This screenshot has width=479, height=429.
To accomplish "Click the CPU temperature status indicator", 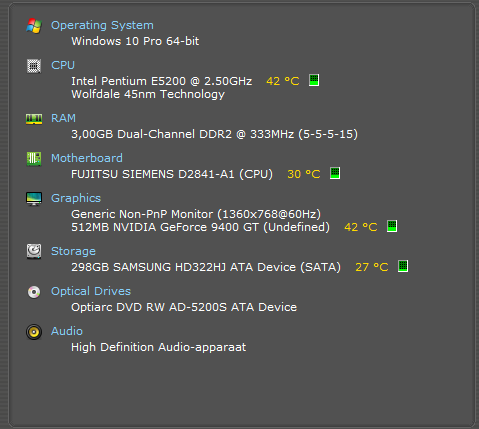I will coord(314,80).
